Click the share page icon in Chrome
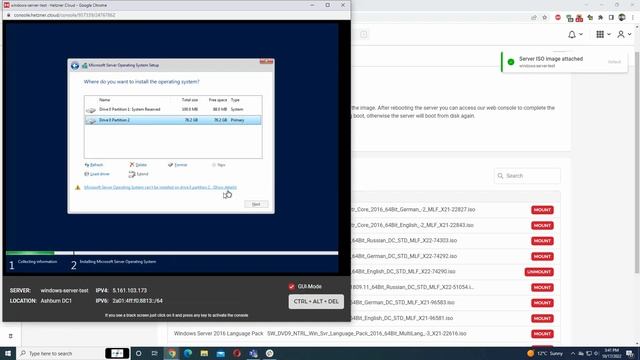Screen dimensions: 640x360 [534, 18]
